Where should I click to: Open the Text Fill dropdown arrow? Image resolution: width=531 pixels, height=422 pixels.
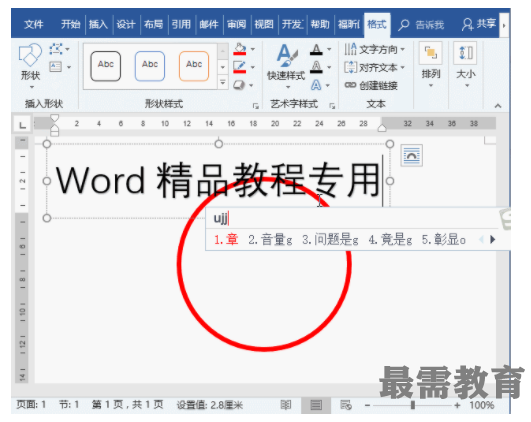[329, 49]
